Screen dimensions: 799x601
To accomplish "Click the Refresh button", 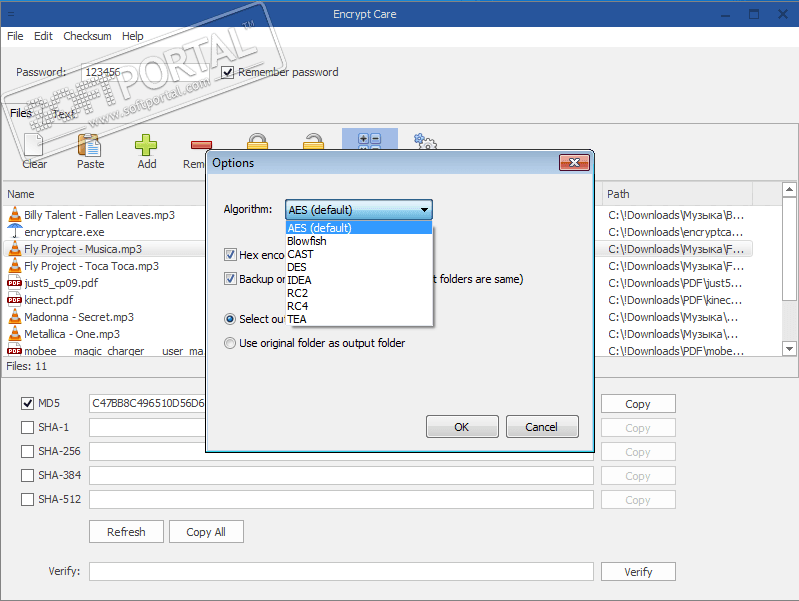I will tap(126, 532).
